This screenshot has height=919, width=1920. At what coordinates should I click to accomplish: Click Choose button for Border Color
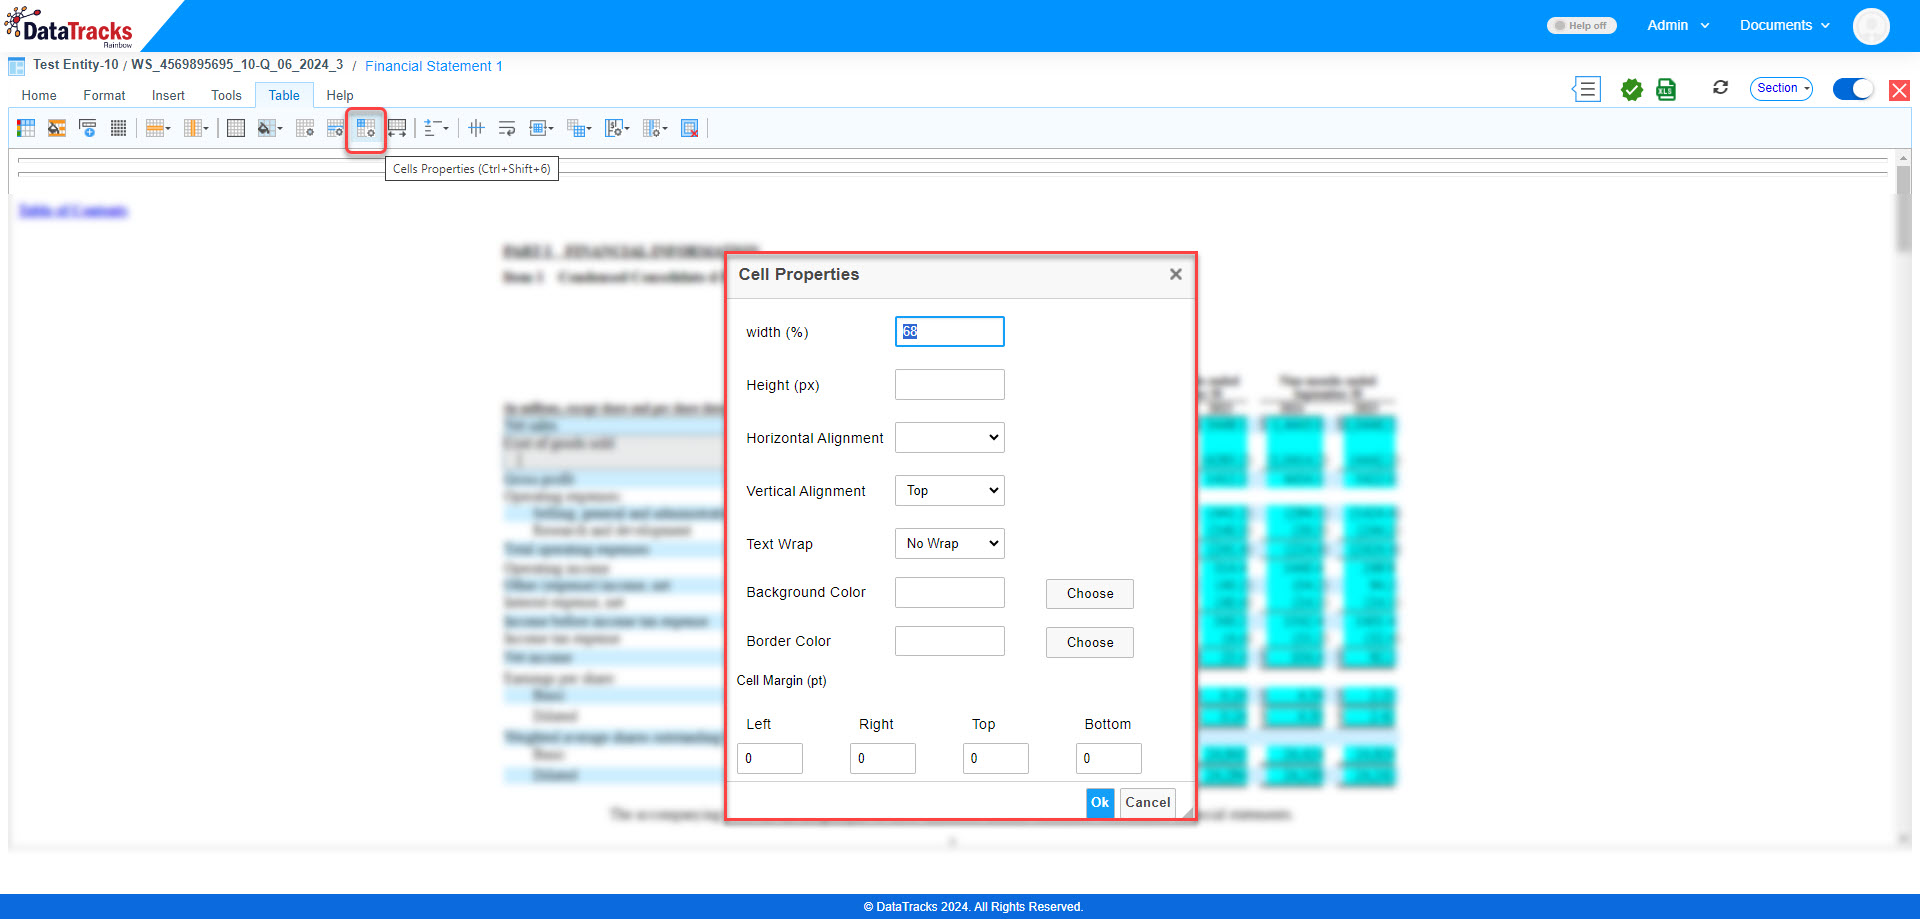click(1090, 643)
